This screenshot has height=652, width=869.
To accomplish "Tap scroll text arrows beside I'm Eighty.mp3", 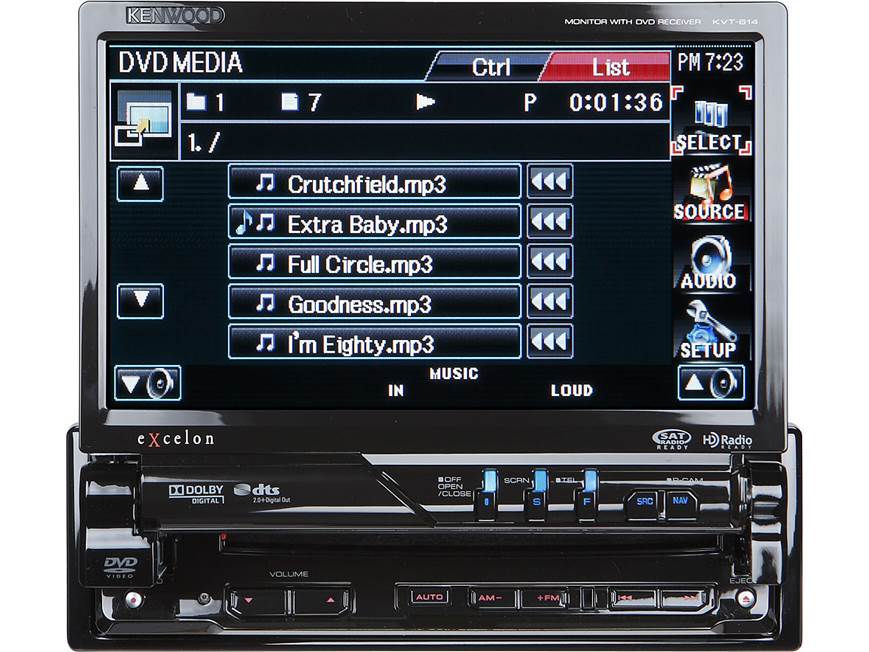I will [x=550, y=341].
